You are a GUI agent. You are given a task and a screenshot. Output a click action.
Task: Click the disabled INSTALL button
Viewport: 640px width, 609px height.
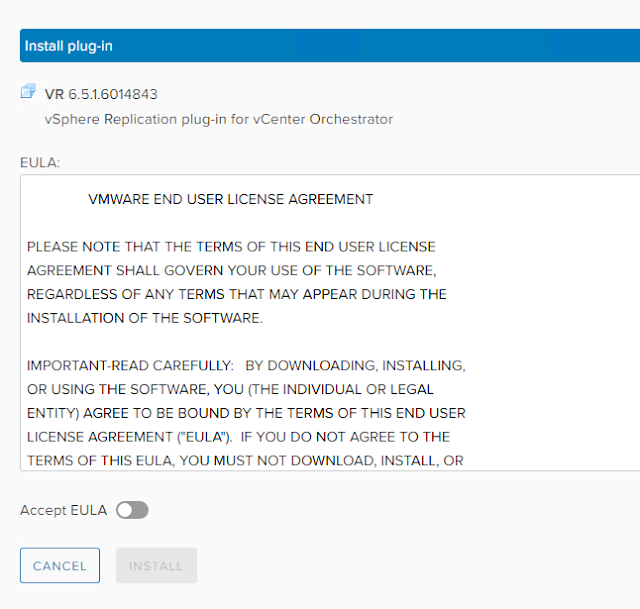[x=156, y=565]
